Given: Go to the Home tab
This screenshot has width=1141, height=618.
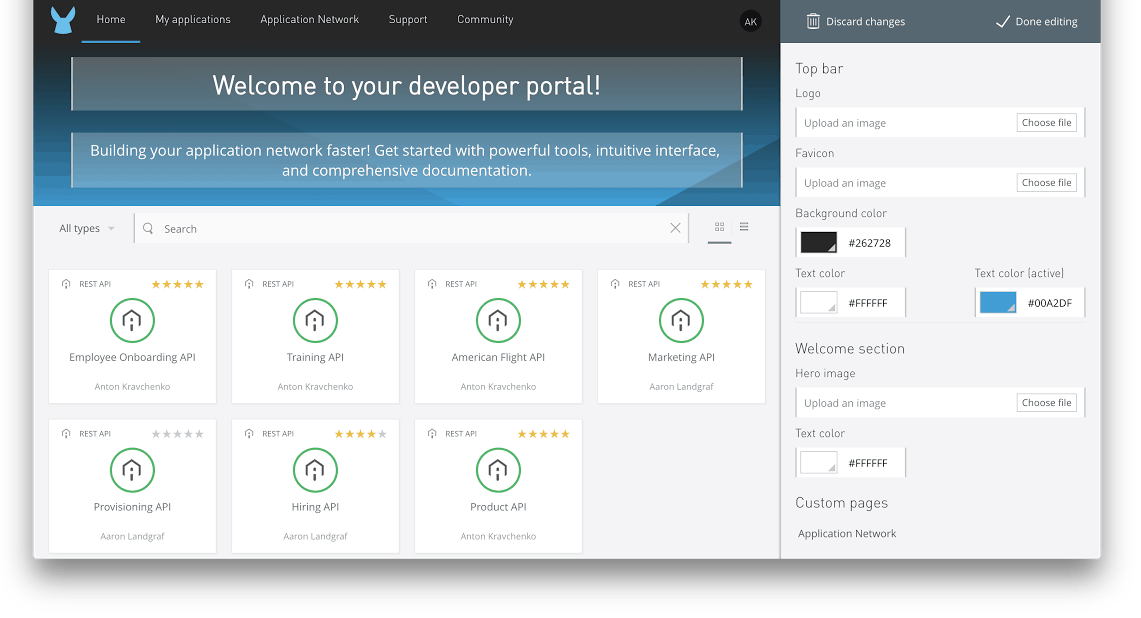Looking at the screenshot, I should pyautogui.click(x=111, y=20).
